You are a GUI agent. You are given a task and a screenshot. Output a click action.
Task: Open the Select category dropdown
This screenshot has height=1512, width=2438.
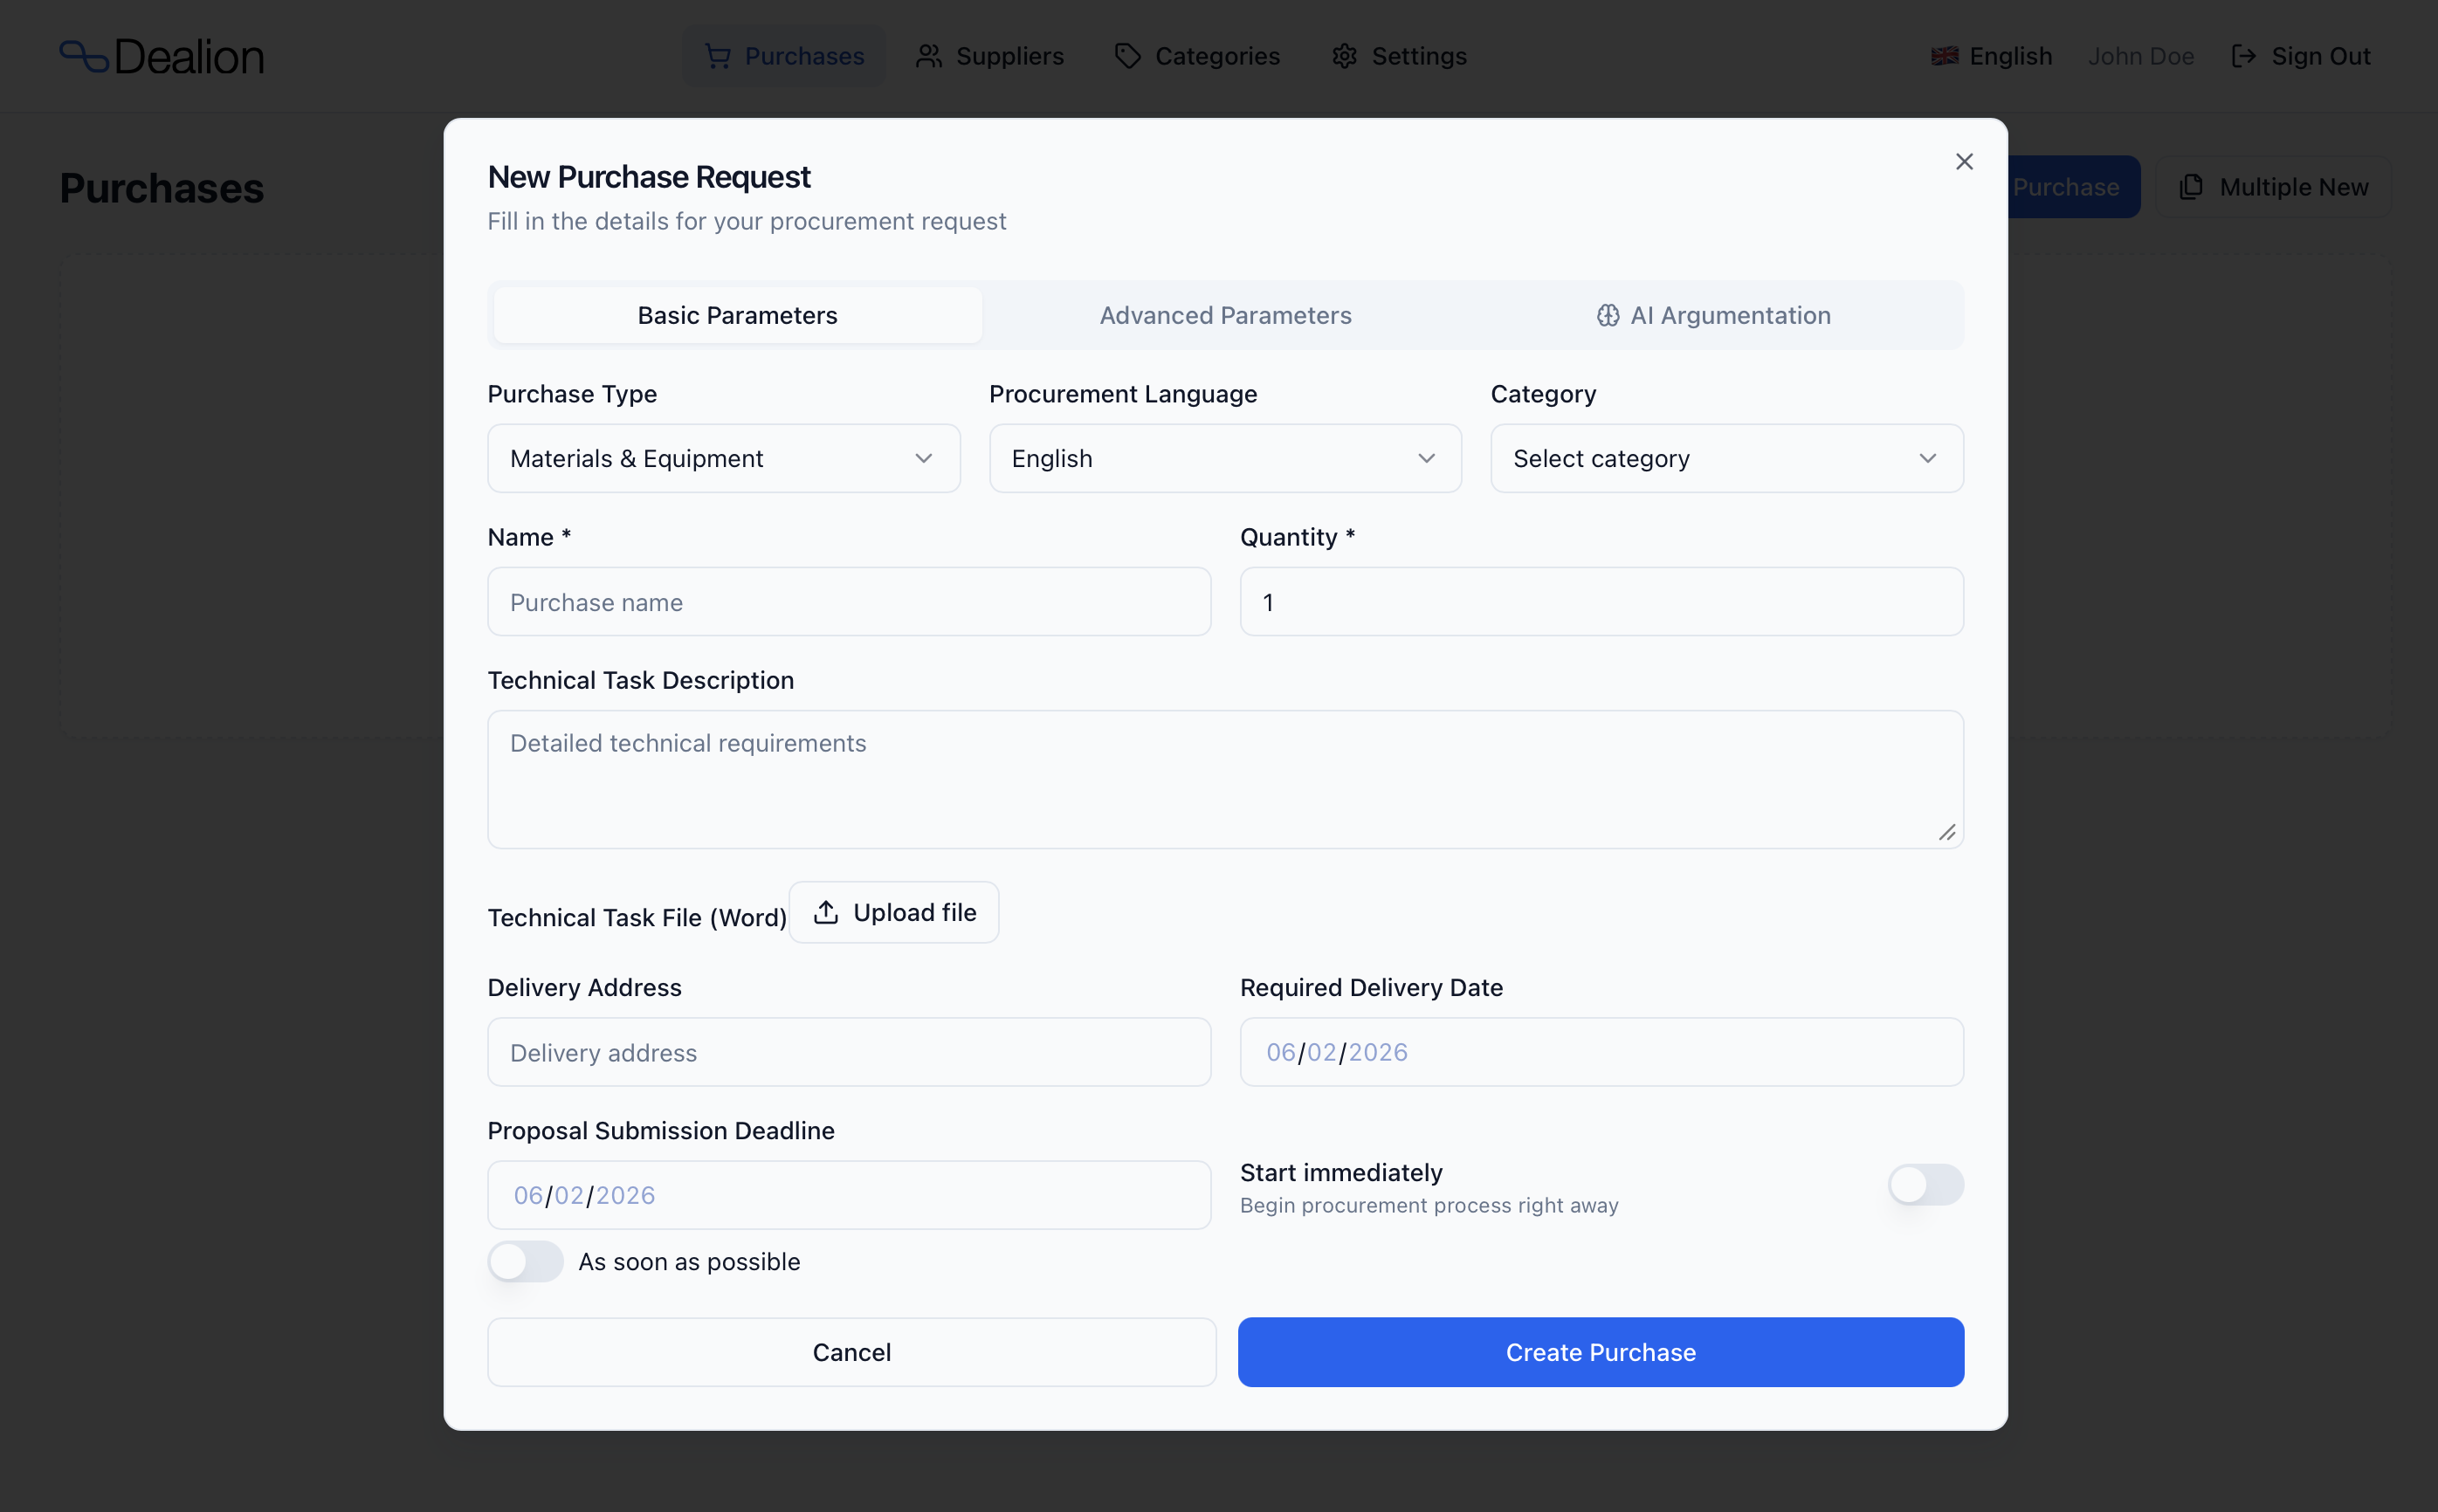[1726, 458]
